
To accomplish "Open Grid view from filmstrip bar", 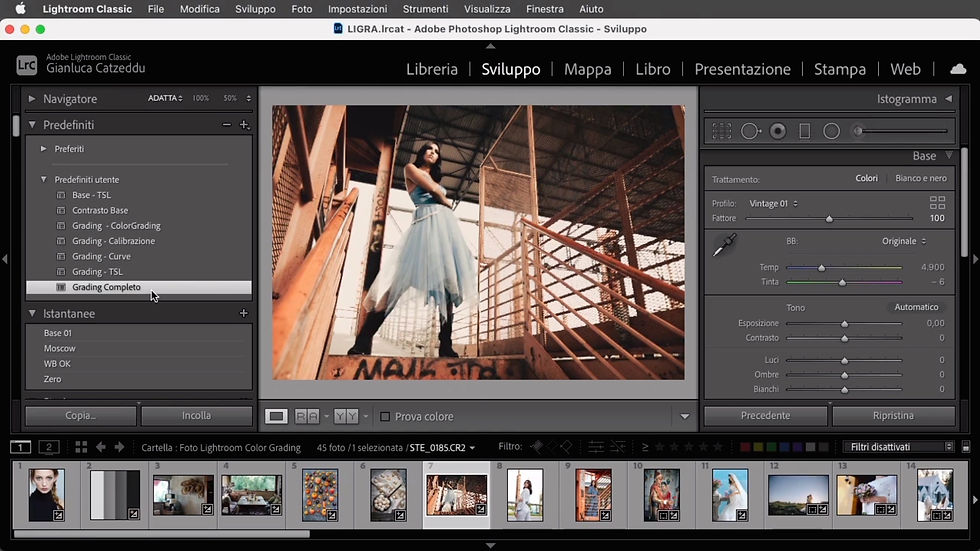I will [x=81, y=447].
